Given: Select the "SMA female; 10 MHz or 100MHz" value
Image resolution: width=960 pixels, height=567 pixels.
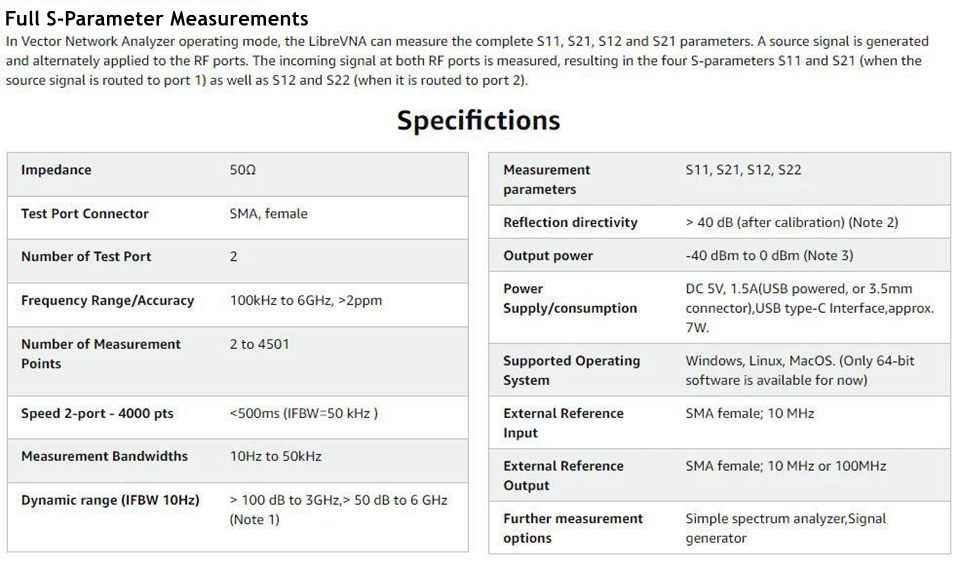Looking at the screenshot, I should pyautogui.click(x=785, y=466).
